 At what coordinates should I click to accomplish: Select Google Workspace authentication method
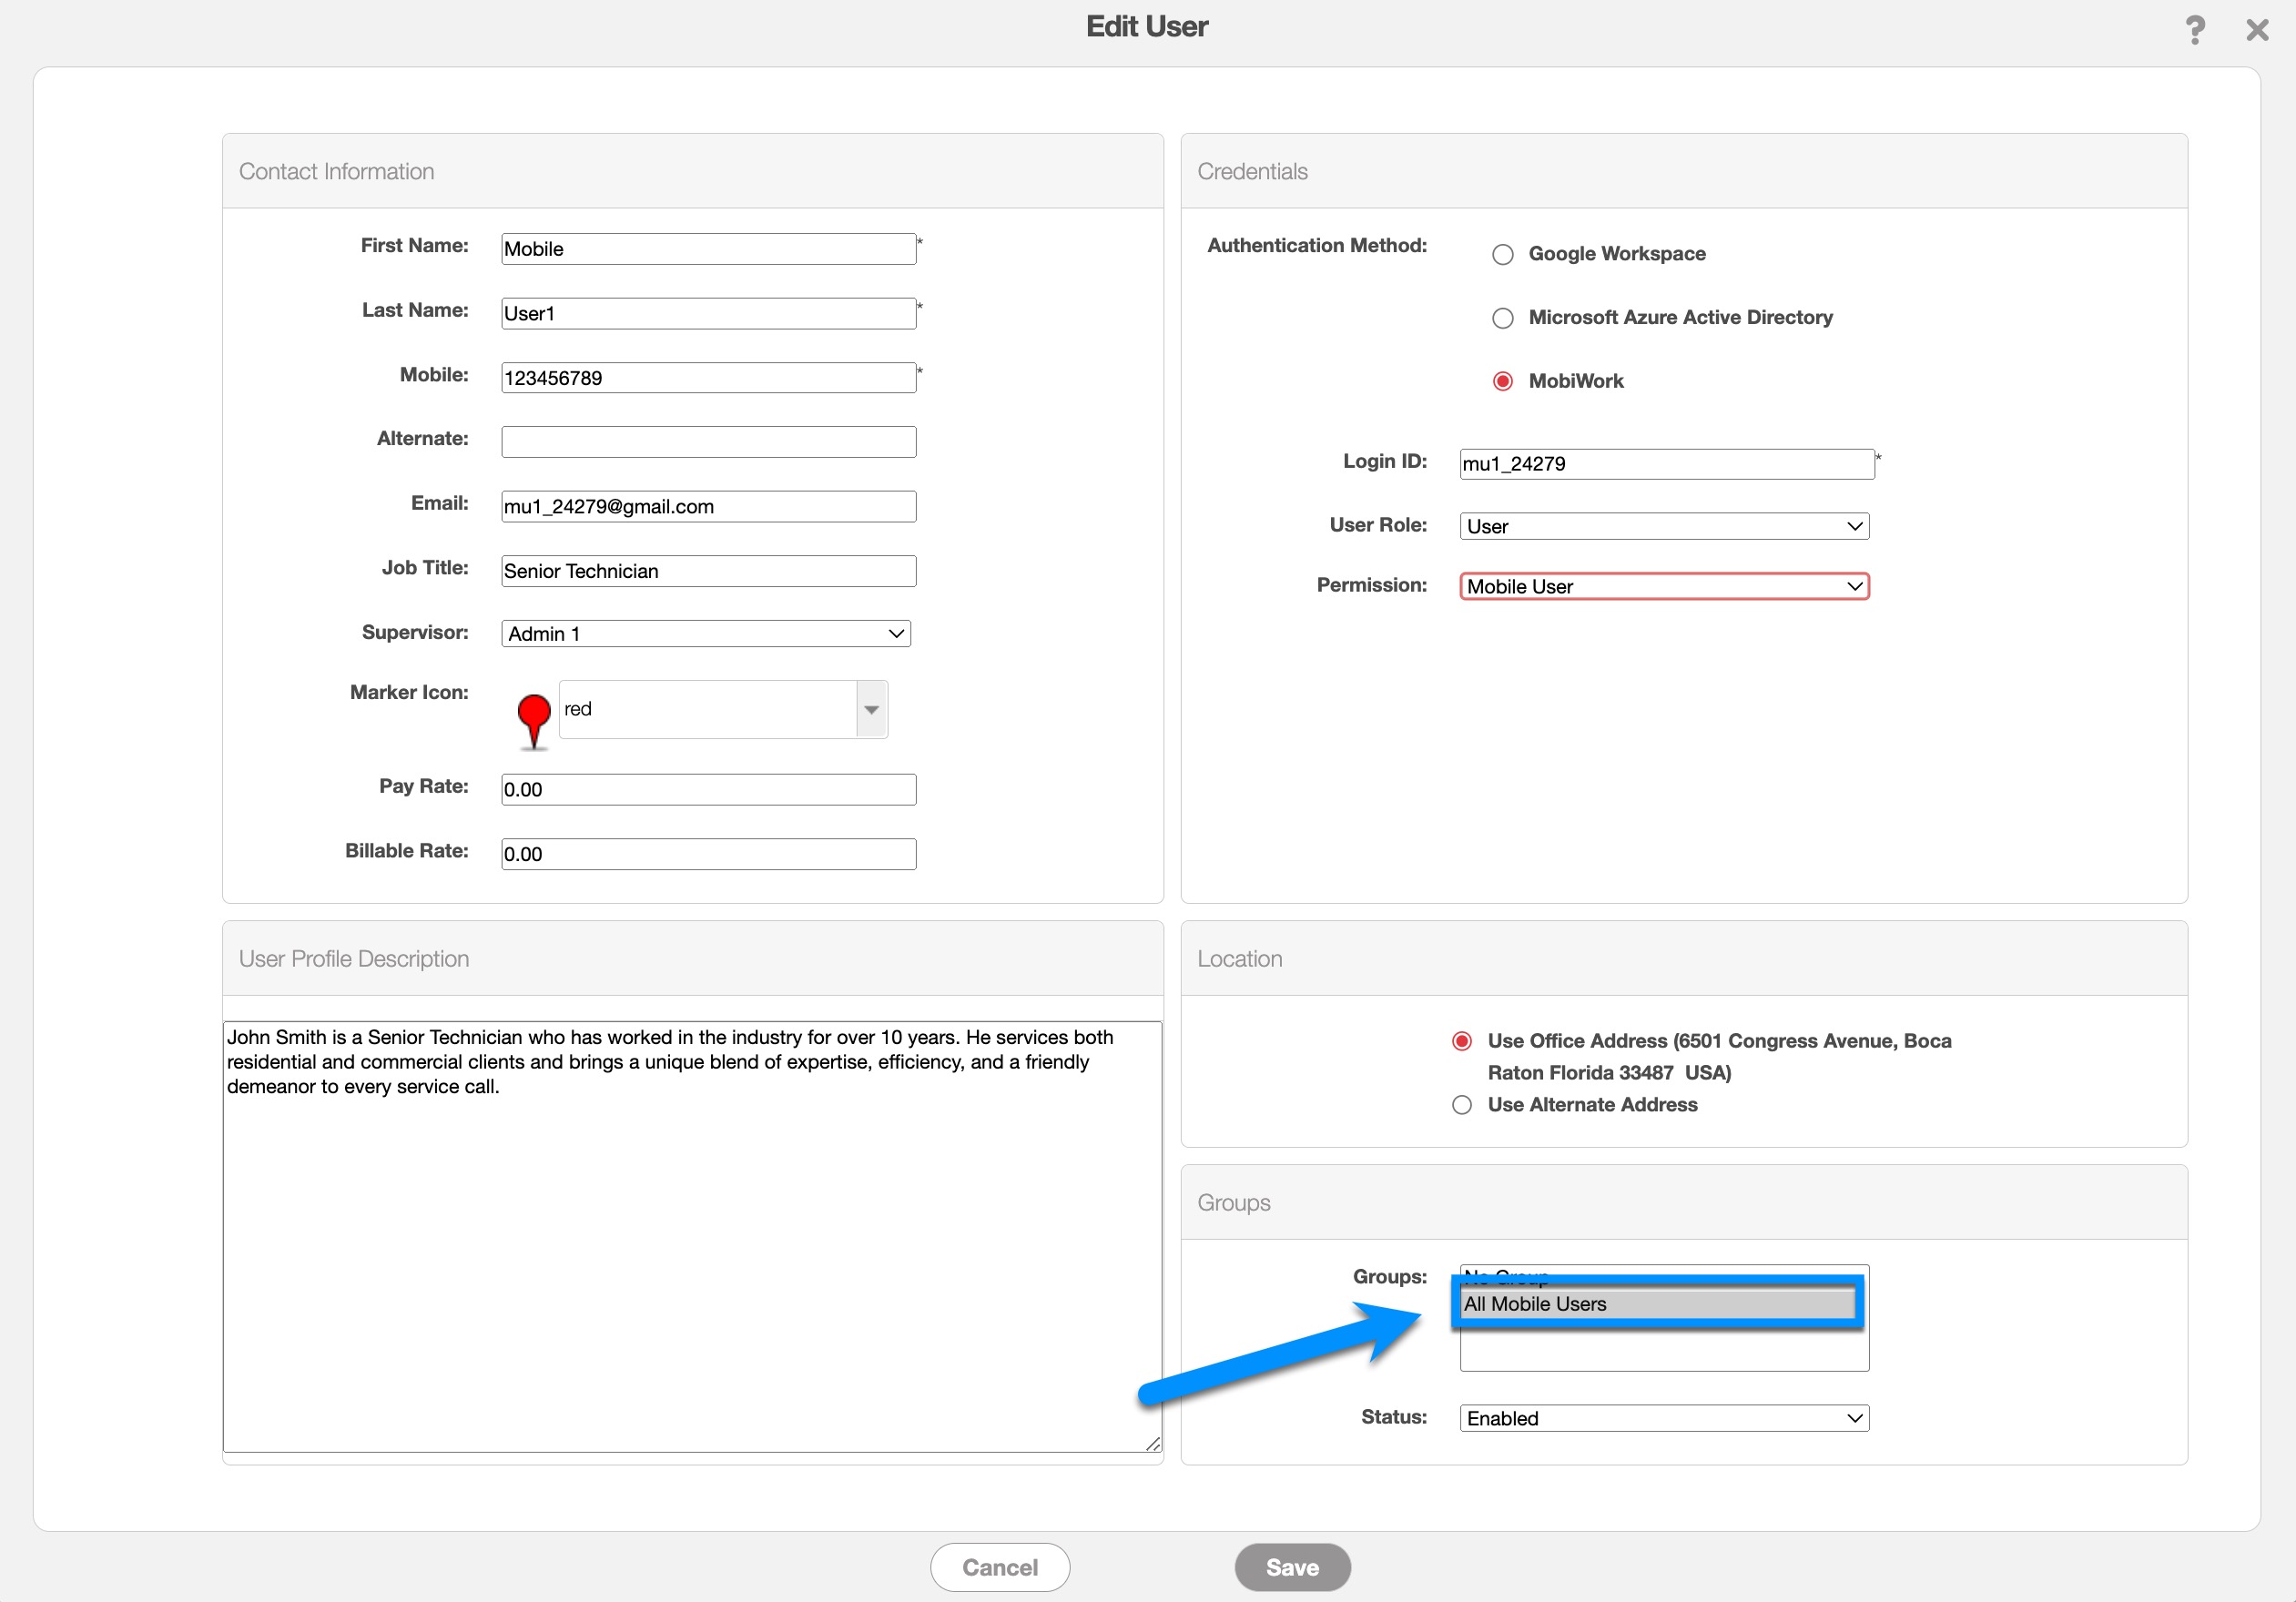1502,254
